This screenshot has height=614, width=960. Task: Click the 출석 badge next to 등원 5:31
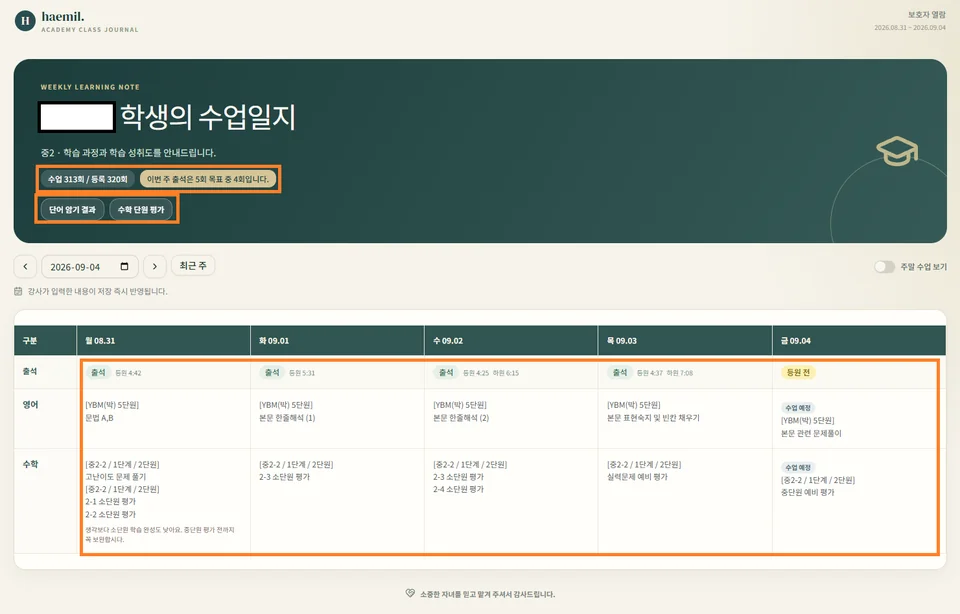tap(272, 372)
